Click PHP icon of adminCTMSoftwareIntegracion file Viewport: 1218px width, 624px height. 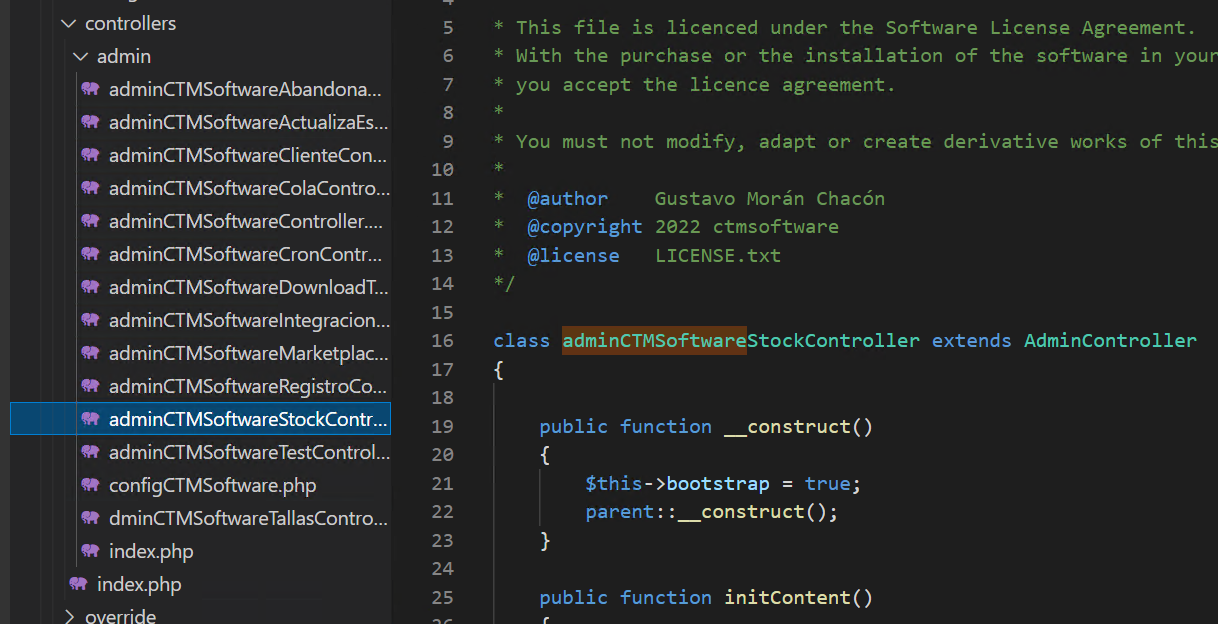click(91, 320)
